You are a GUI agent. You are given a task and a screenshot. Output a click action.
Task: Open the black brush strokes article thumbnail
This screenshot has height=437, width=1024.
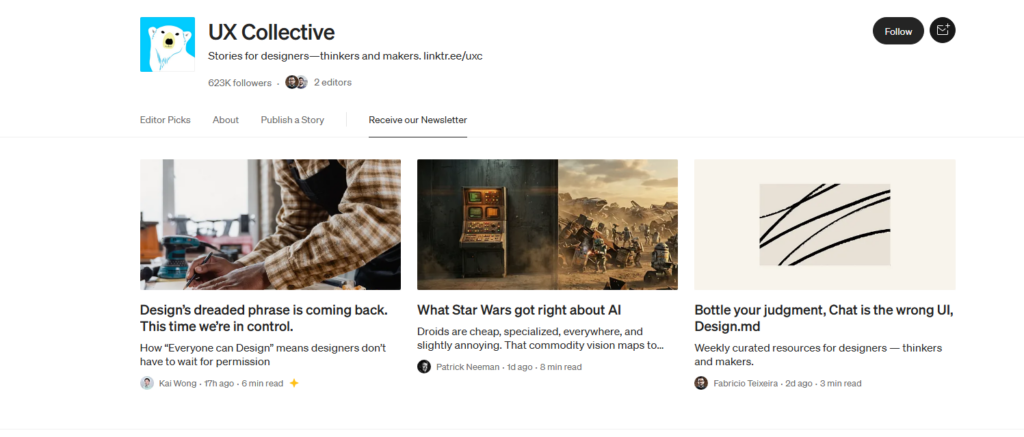point(825,225)
